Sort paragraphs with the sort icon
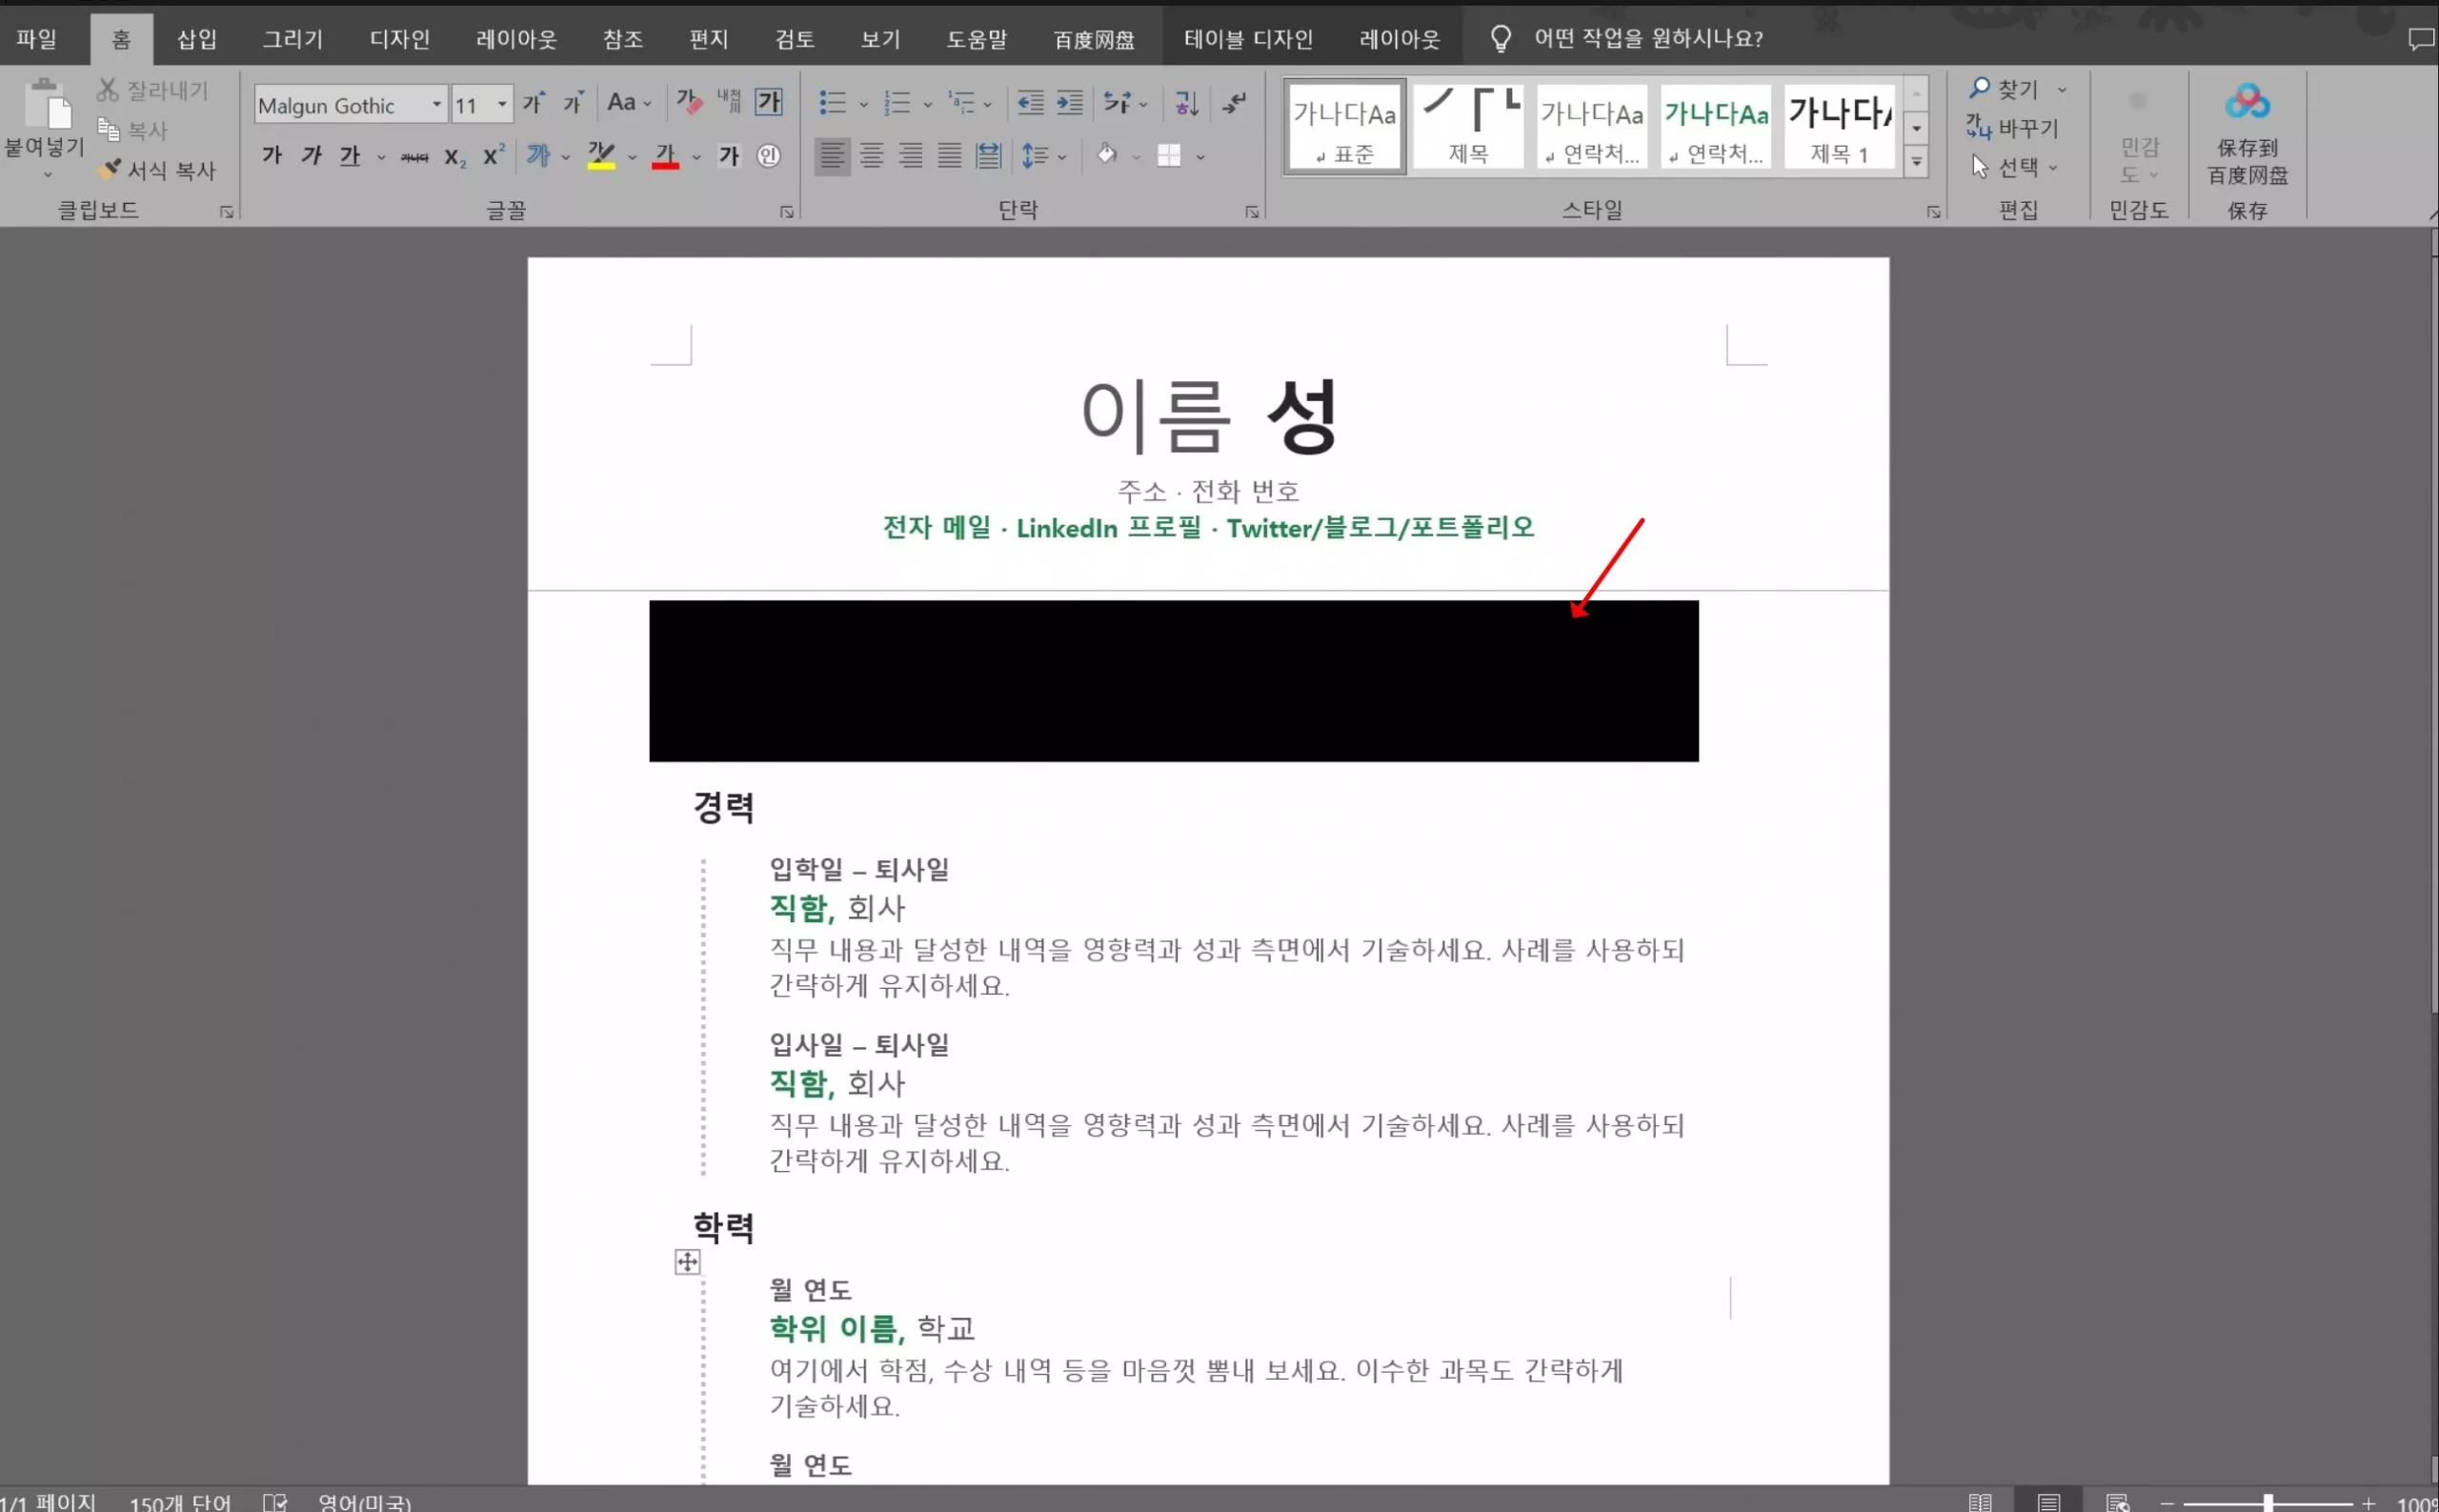The image size is (2439, 1512). pyautogui.click(x=1185, y=103)
